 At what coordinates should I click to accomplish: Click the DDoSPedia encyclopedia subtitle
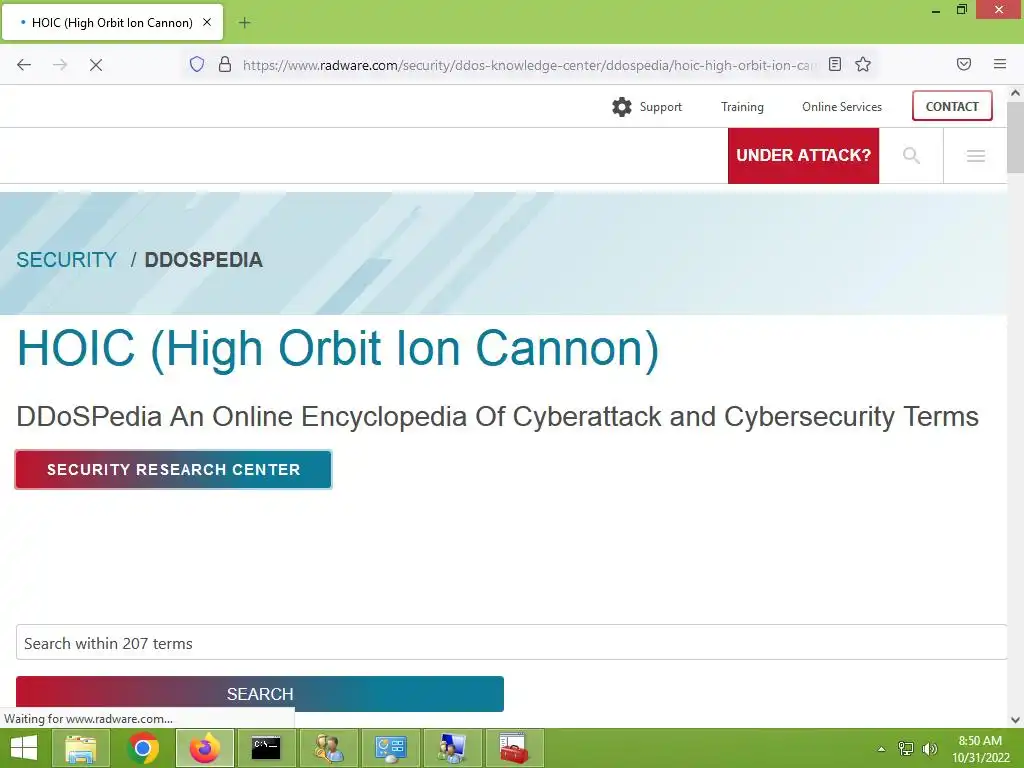pyautogui.click(x=497, y=417)
